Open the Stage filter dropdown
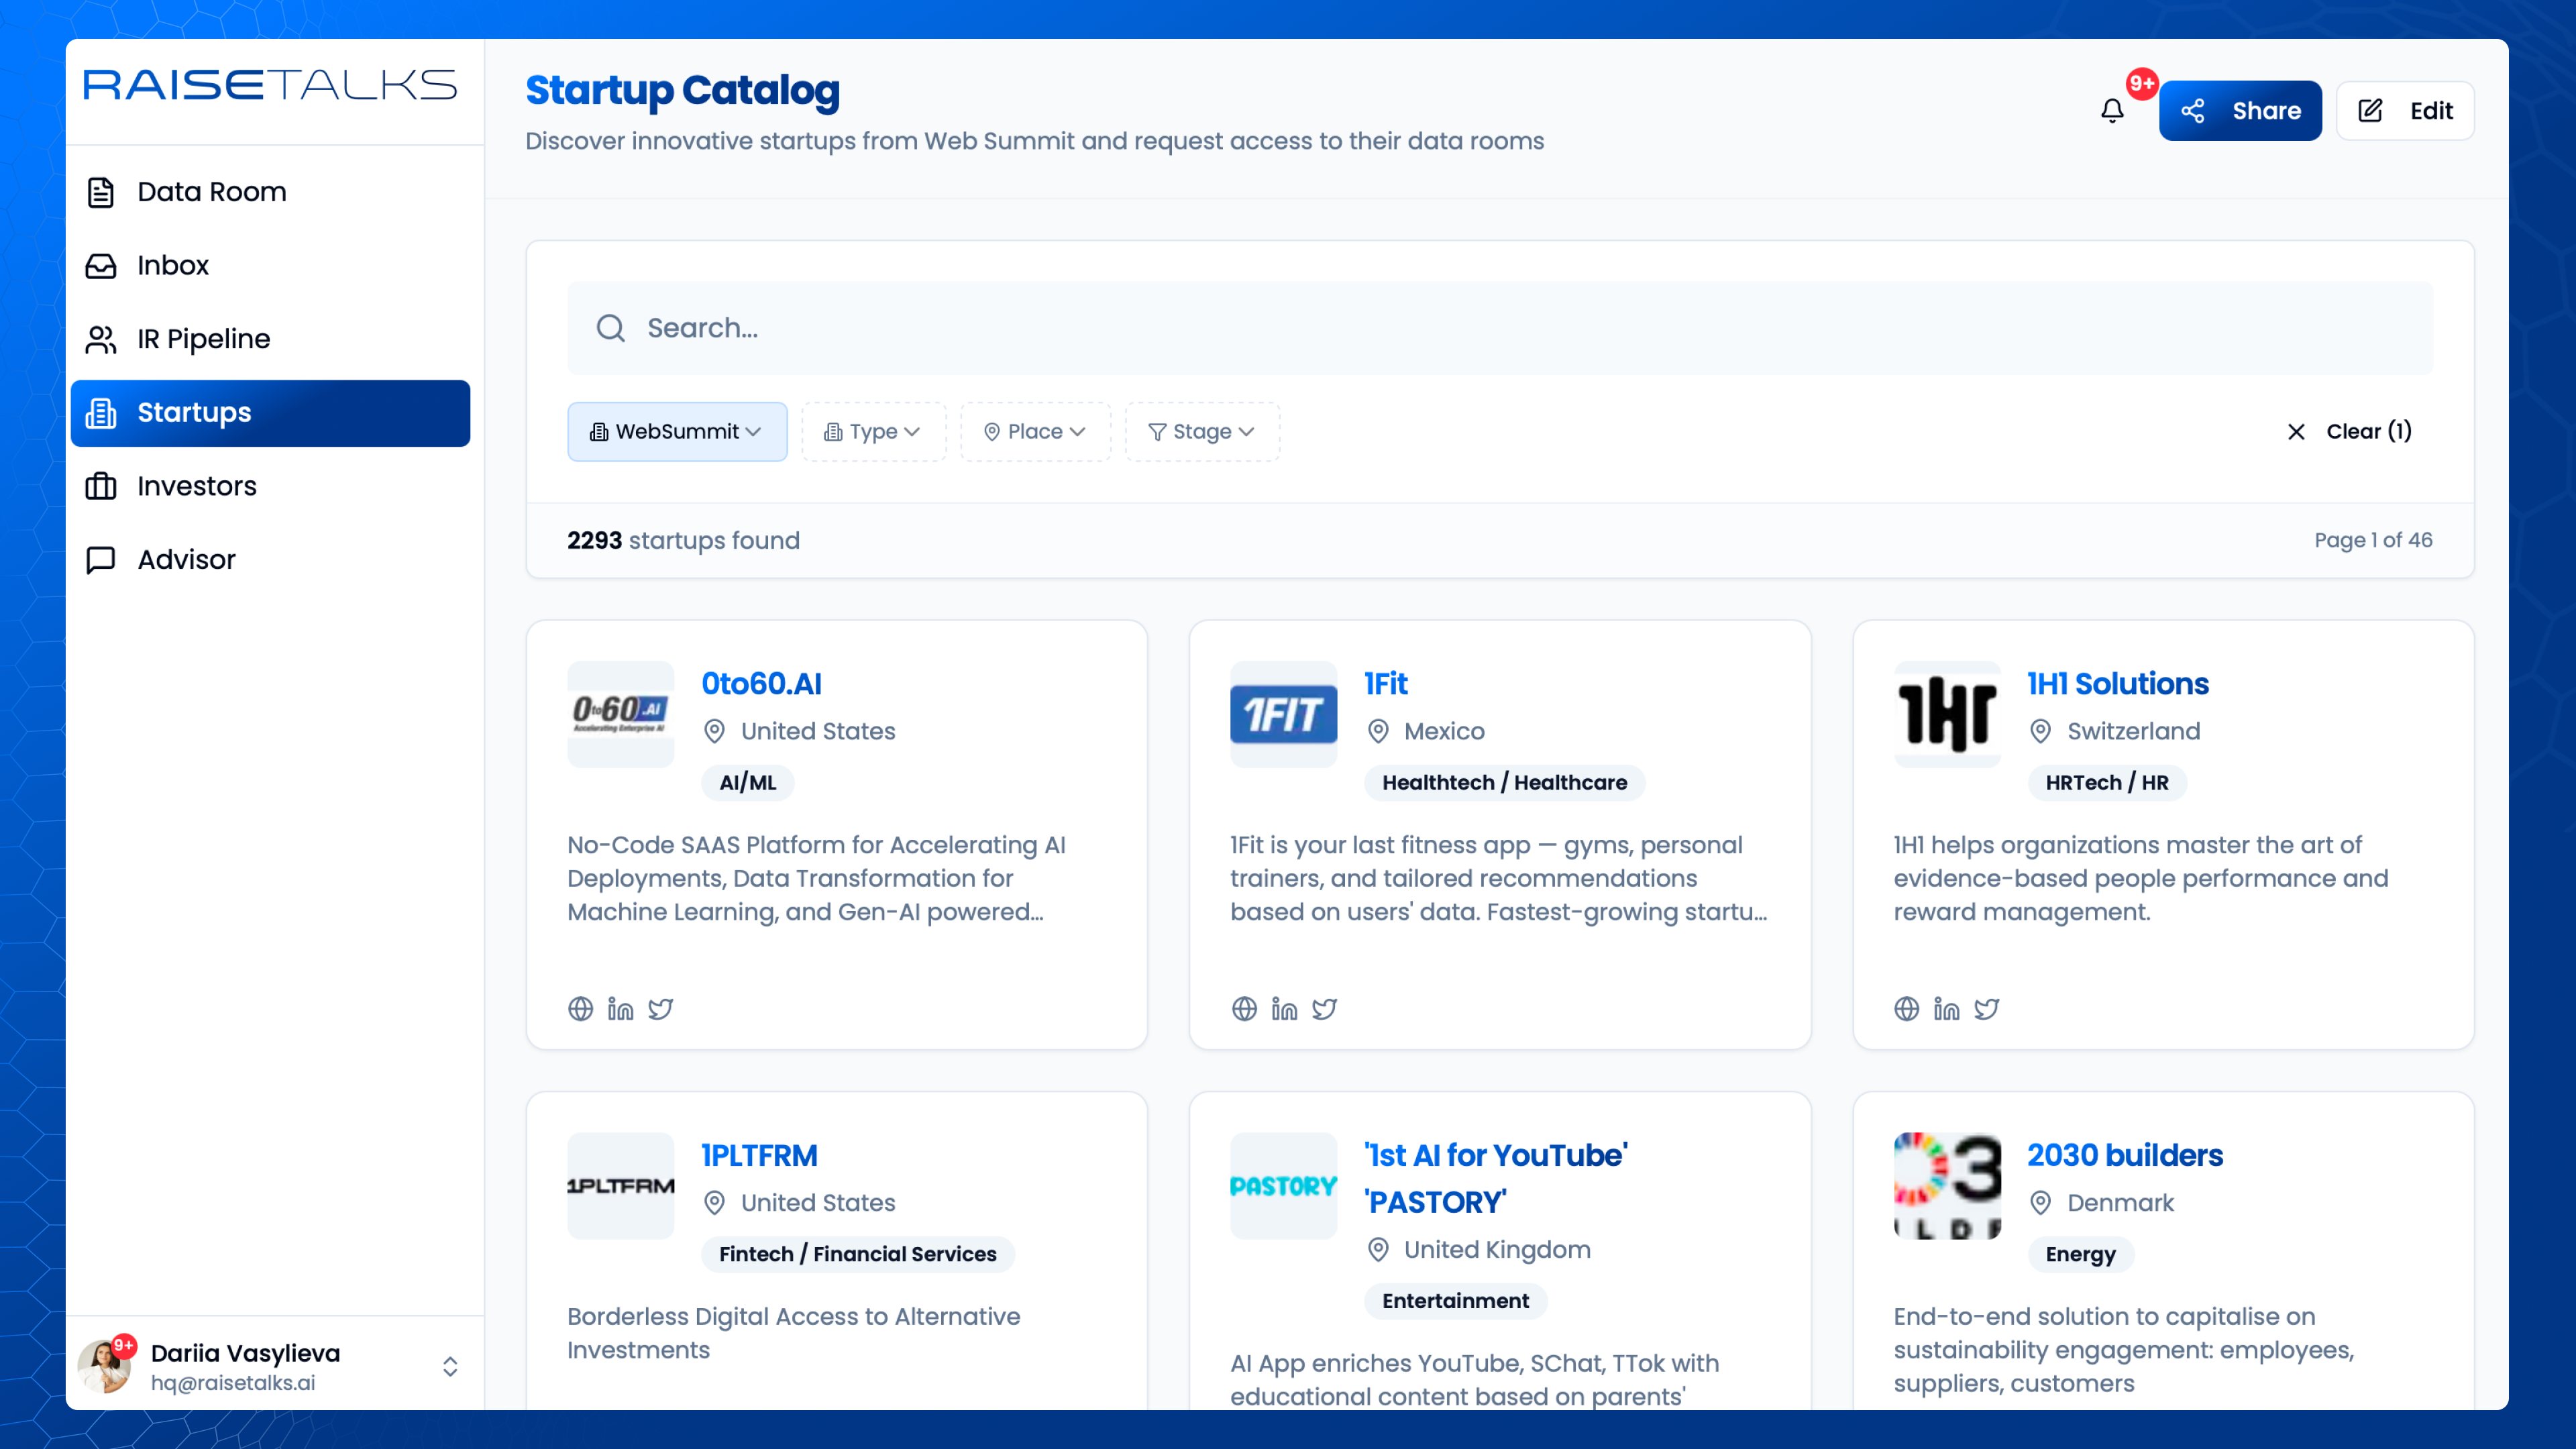Screen dimensions: 2576x1449 (x=1201, y=432)
